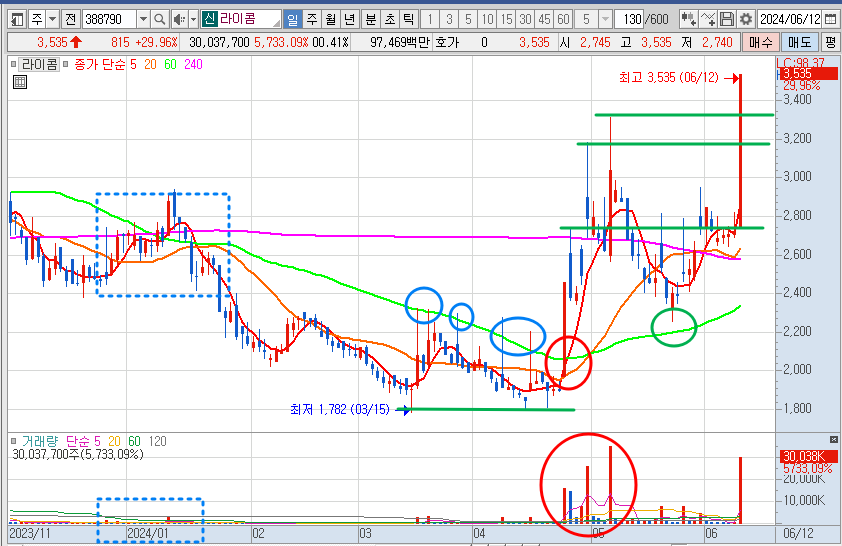Click the 라이콤 stock name field
Image resolution: width=842 pixels, height=546 pixels.
pos(241,20)
